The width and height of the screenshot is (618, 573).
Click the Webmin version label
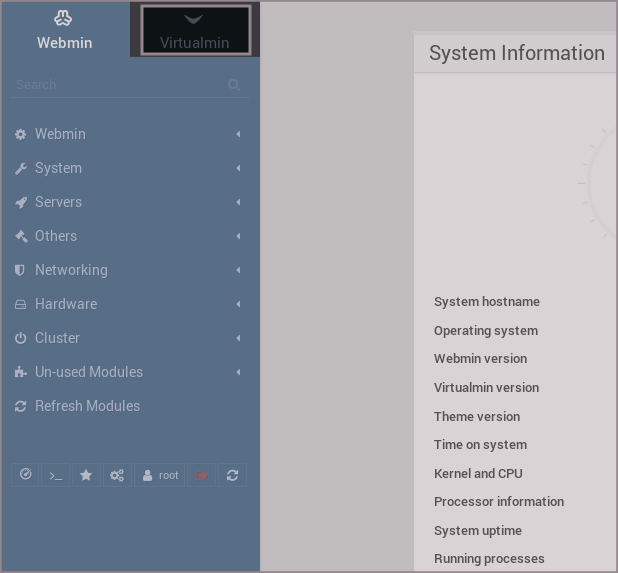[x=480, y=359]
